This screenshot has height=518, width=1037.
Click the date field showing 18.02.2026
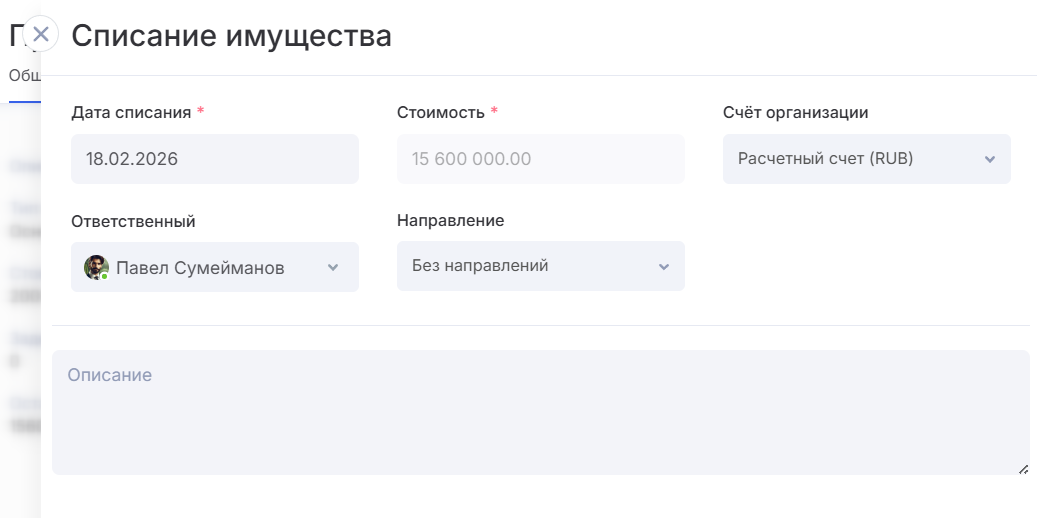pyautogui.click(x=214, y=159)
